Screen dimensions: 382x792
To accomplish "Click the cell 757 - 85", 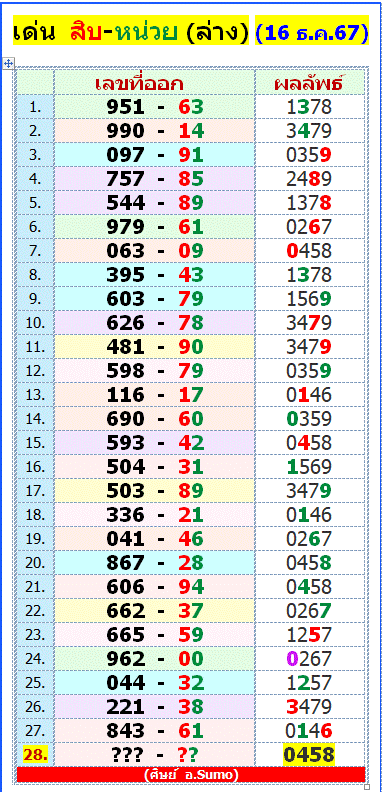I will point(154,179).
